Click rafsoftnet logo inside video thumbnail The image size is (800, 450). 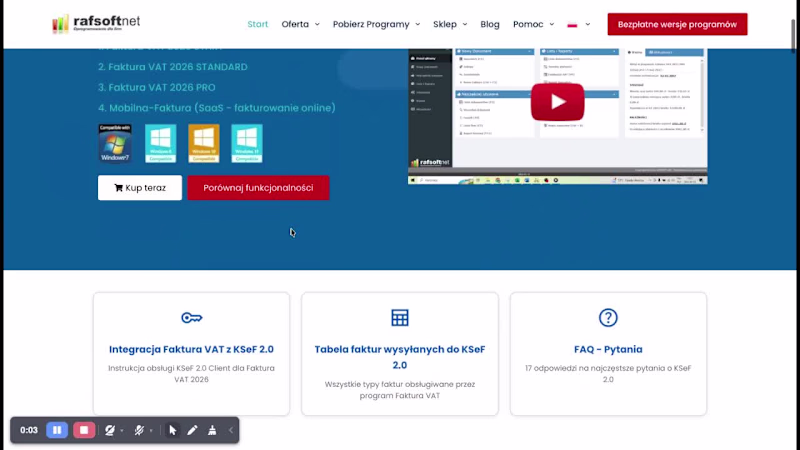click(430, 162)
